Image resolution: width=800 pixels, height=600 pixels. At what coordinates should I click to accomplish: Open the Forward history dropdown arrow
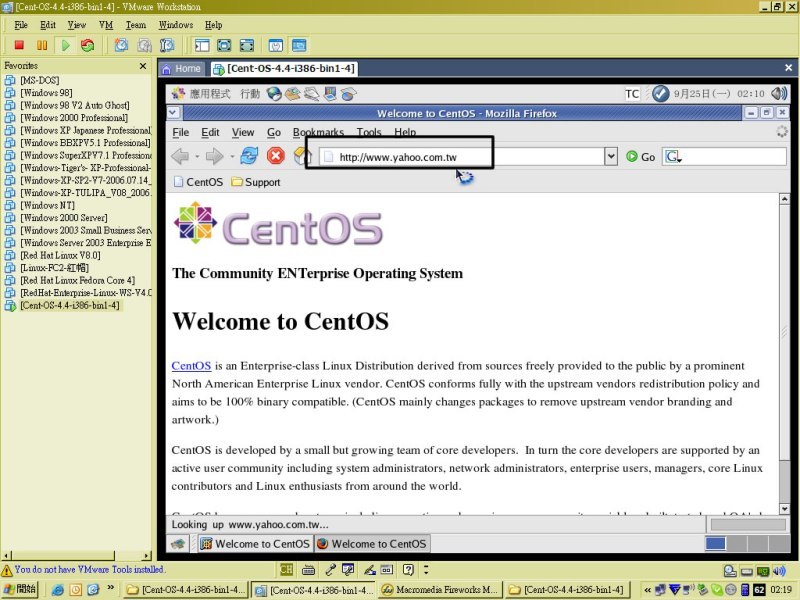coord(232,157)
